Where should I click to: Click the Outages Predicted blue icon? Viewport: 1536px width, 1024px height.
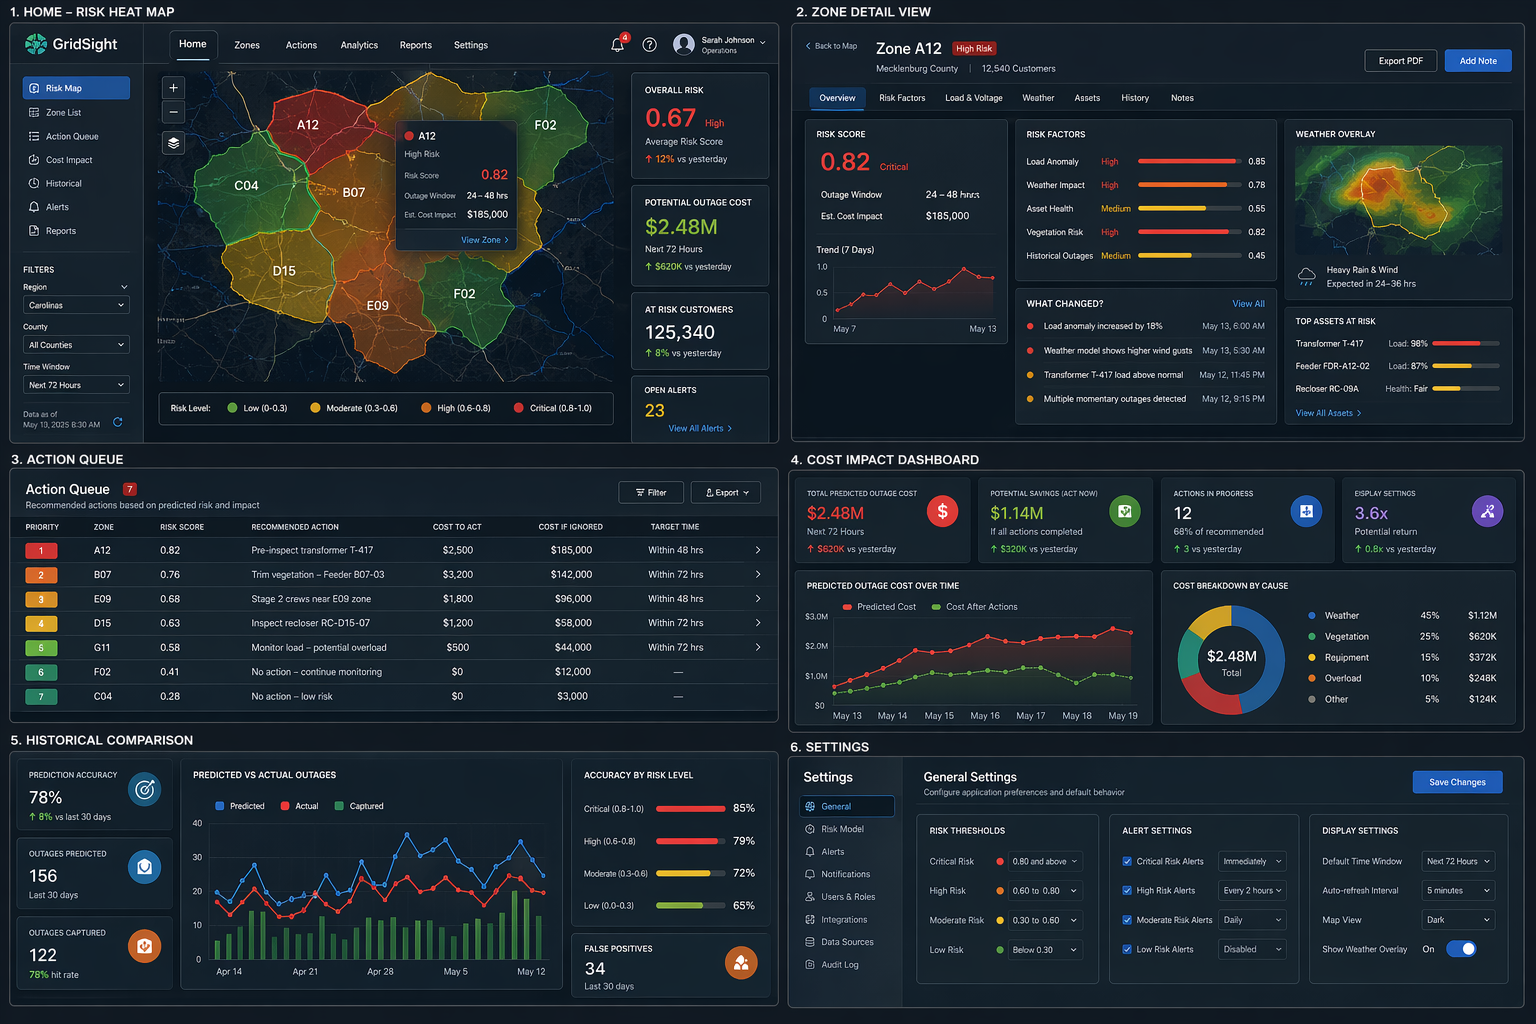(x=145, y=867)
